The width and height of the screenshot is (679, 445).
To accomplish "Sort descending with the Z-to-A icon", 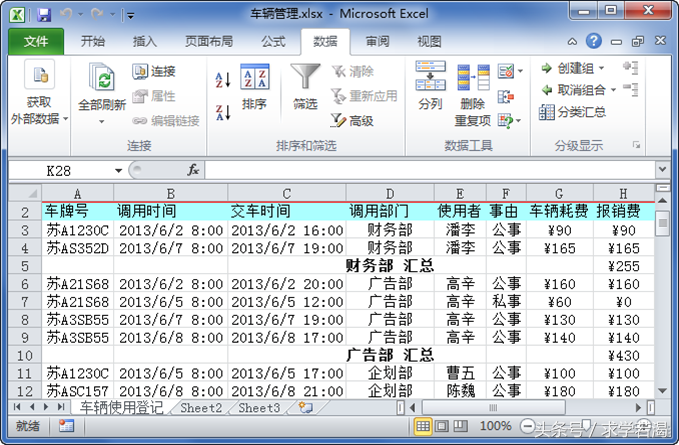I will [223, 113].
